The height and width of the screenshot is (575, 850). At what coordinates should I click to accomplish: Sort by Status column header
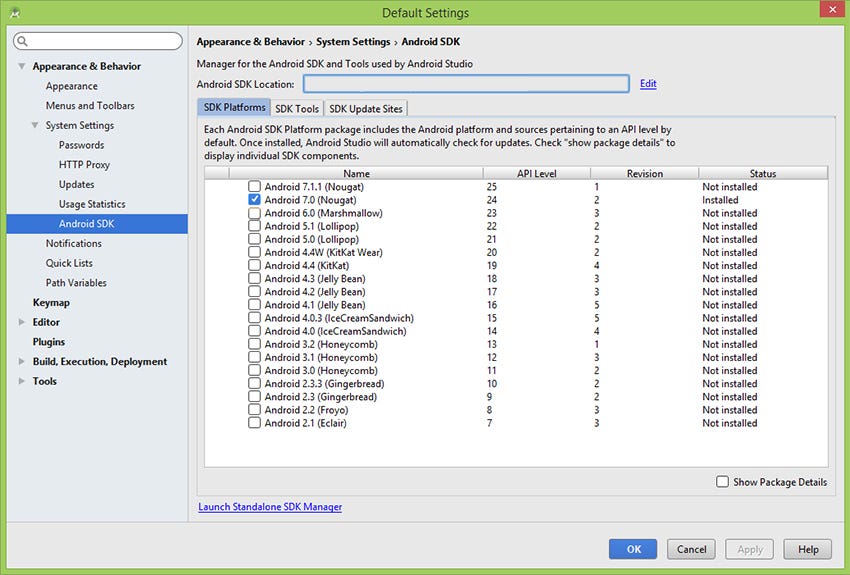coord(763,173)
